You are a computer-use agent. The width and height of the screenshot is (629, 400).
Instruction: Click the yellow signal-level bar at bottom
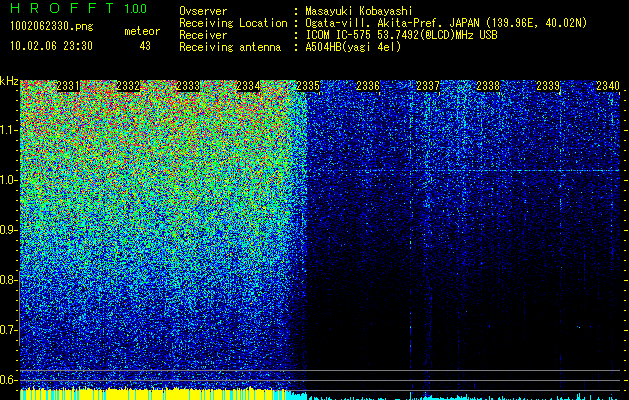(153, 394)
